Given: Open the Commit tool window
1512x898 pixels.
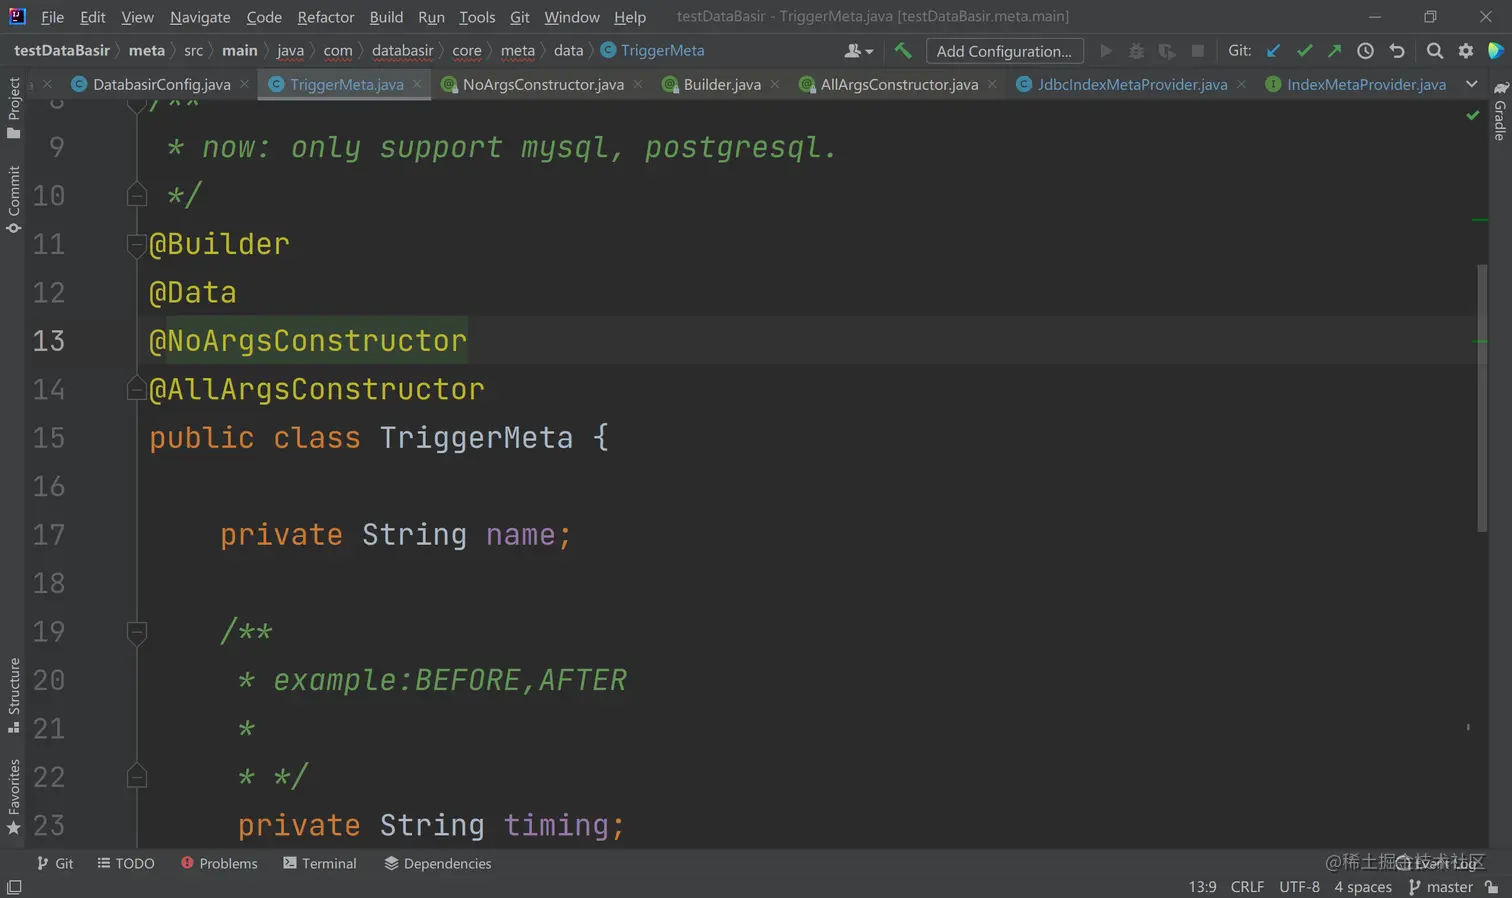Looking at the screenshot, I should click(14, 199).
